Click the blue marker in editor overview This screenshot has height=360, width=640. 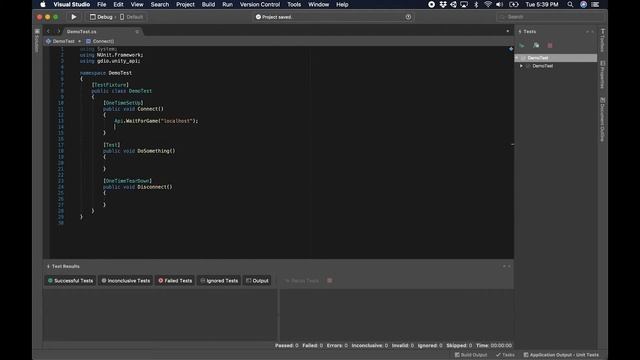click(511, 49)
